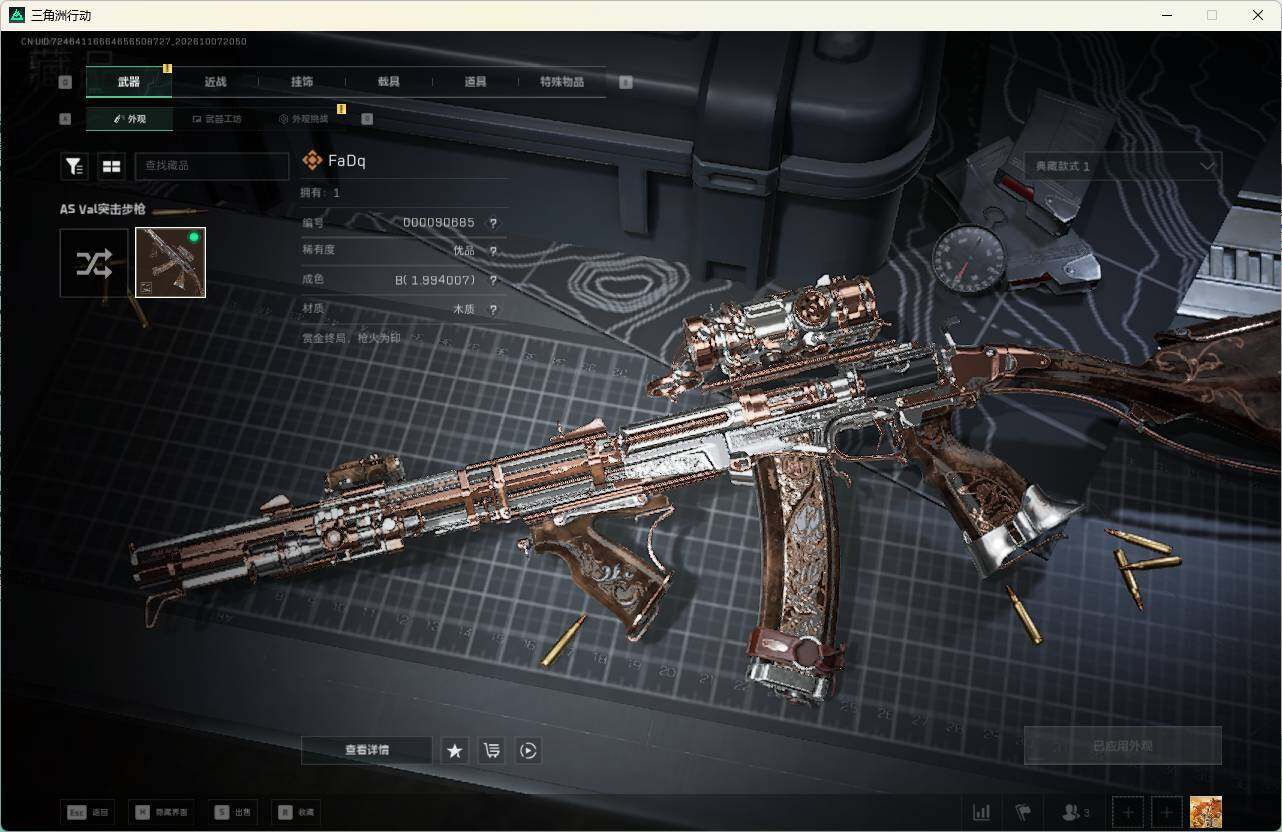1282x832 pixels.
Task: Select the AS Val skin thumbnail
Action: tap(170, 263)
